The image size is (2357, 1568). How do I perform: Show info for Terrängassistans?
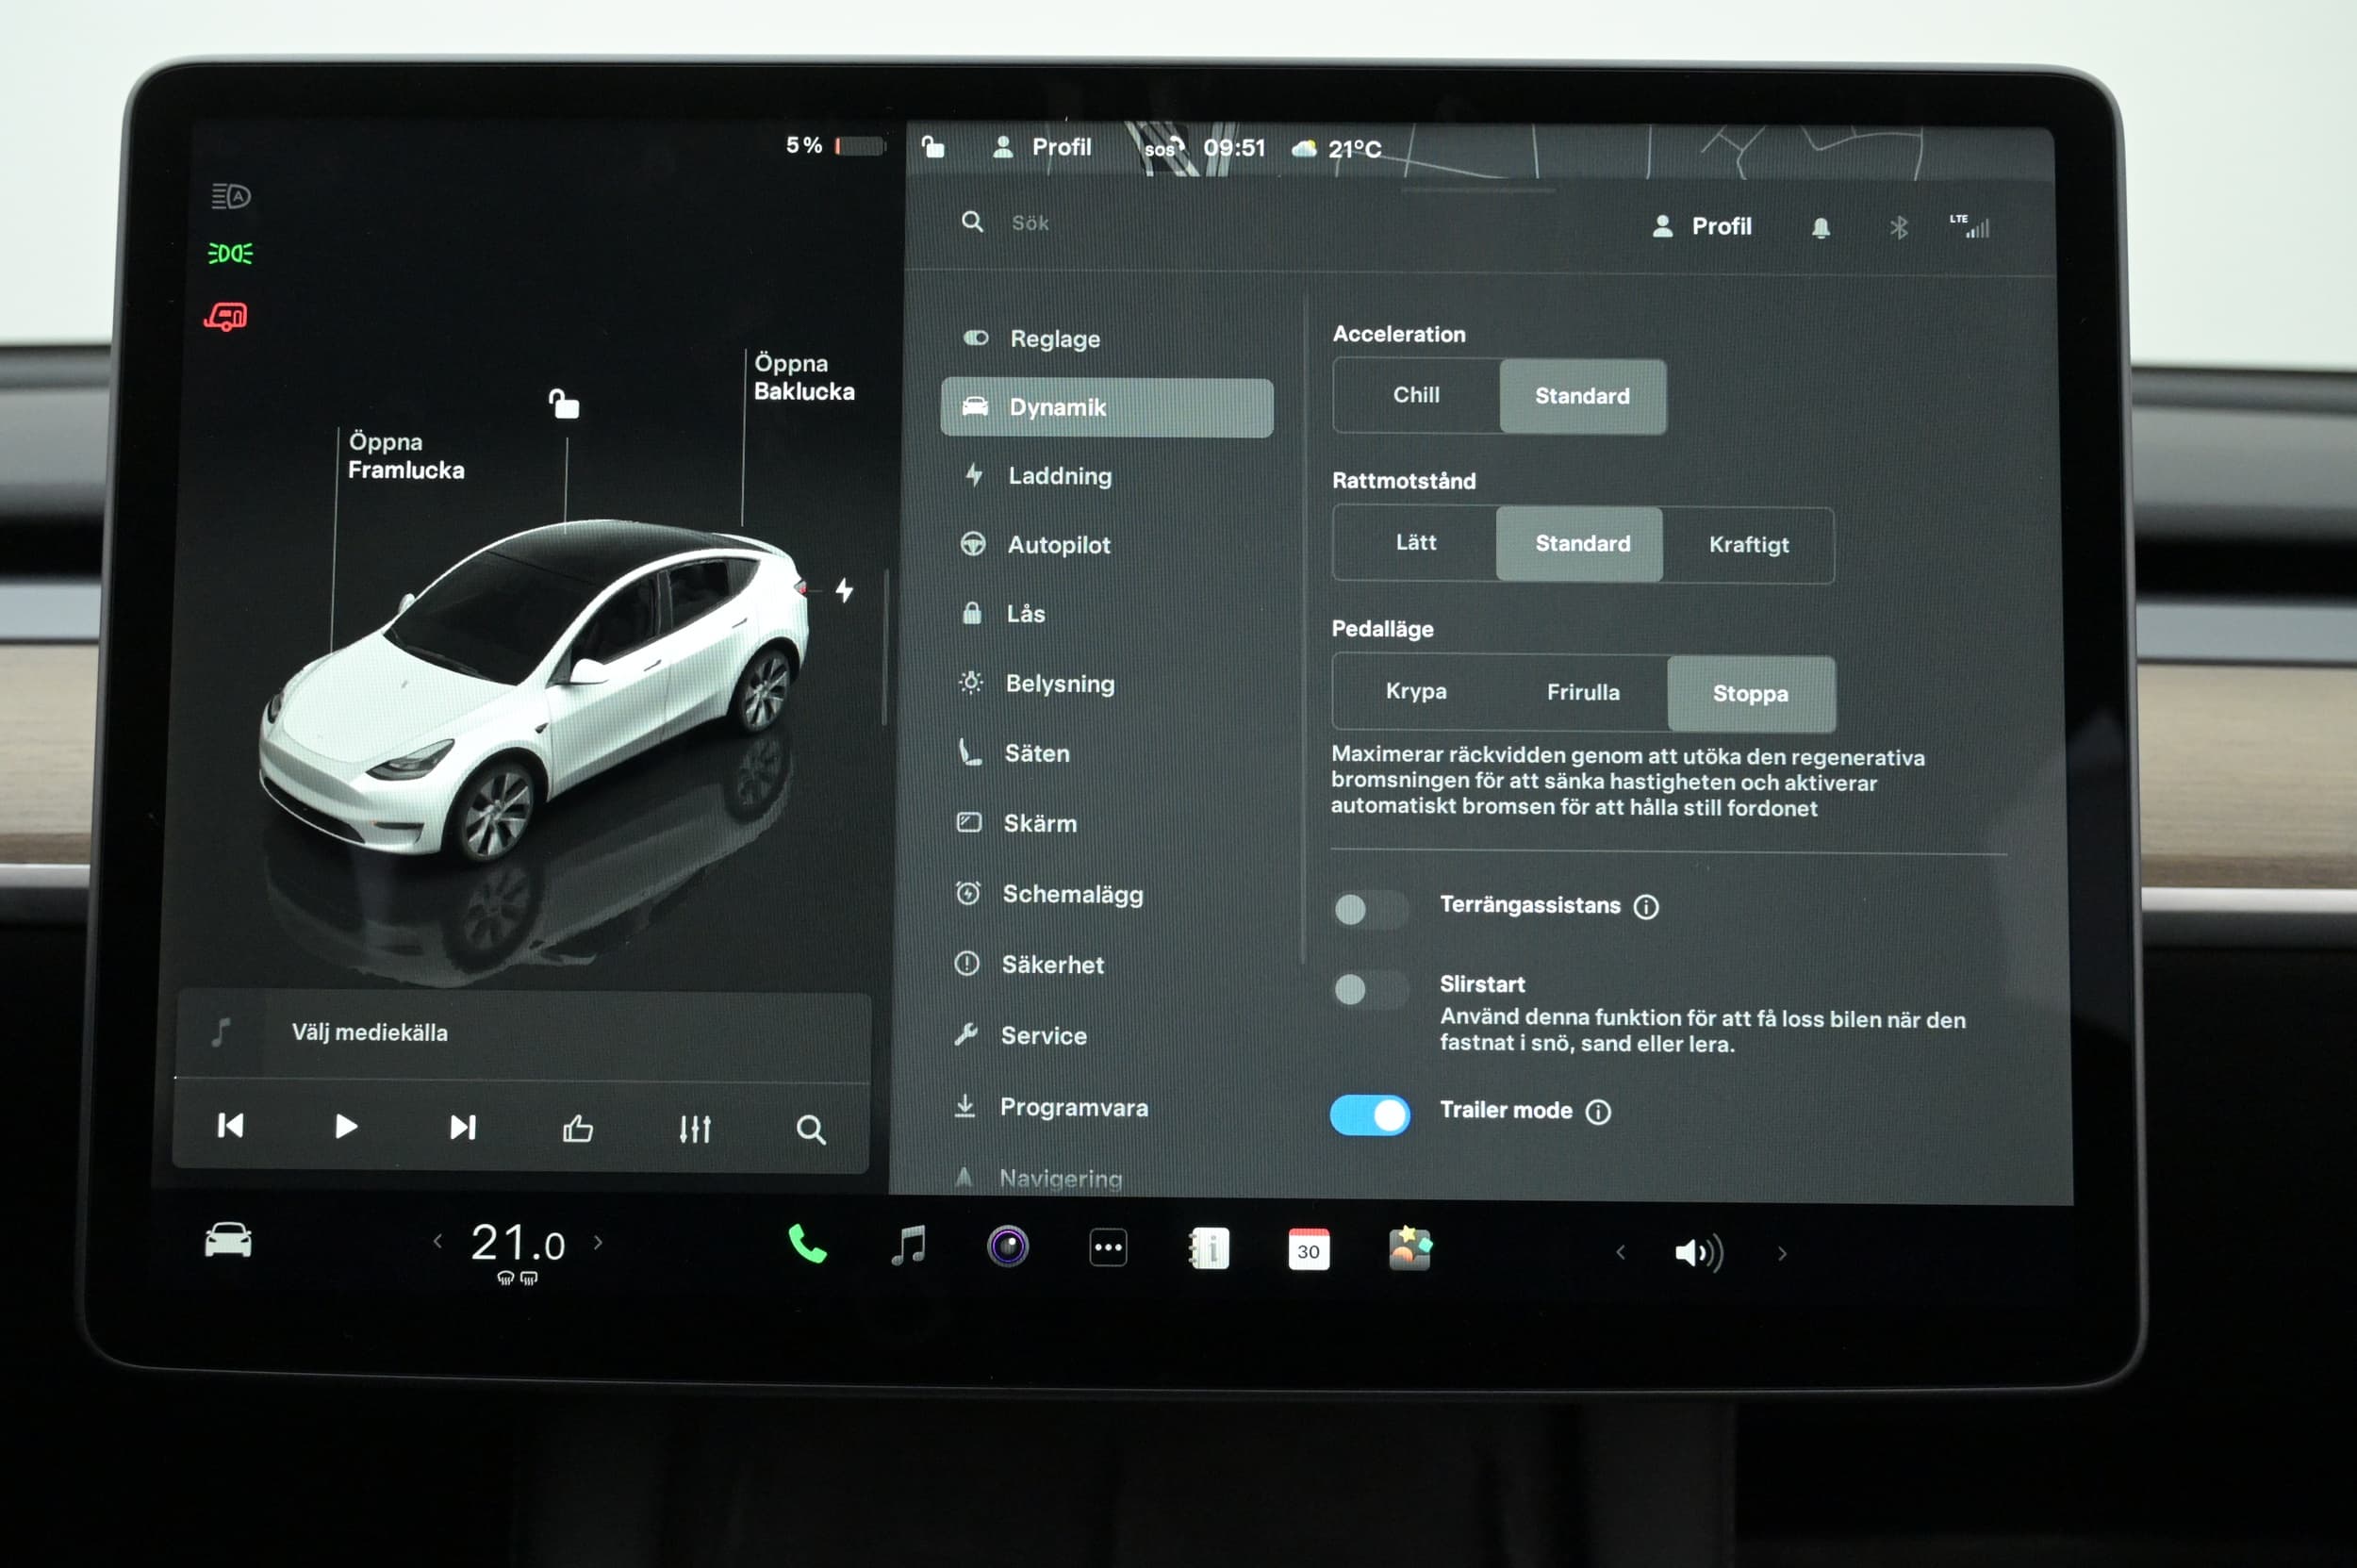pos(1646,907)
